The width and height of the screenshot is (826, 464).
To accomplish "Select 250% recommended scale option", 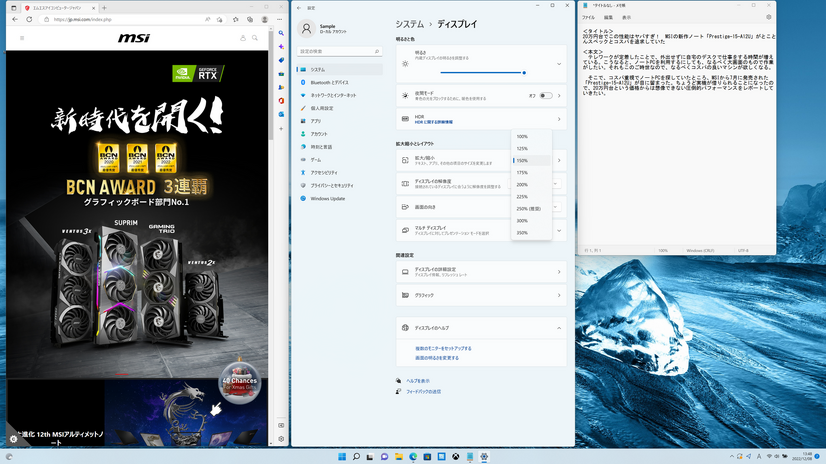I will click(x=531, y=209).
